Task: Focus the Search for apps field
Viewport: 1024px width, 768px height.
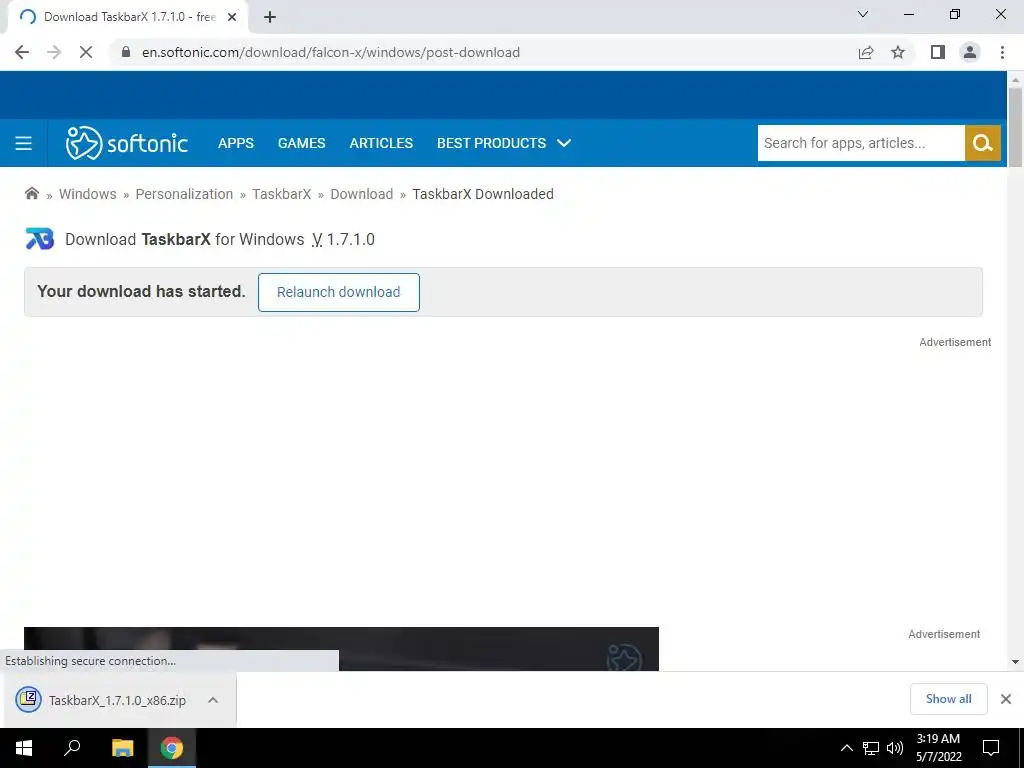Action: (861, 143)
